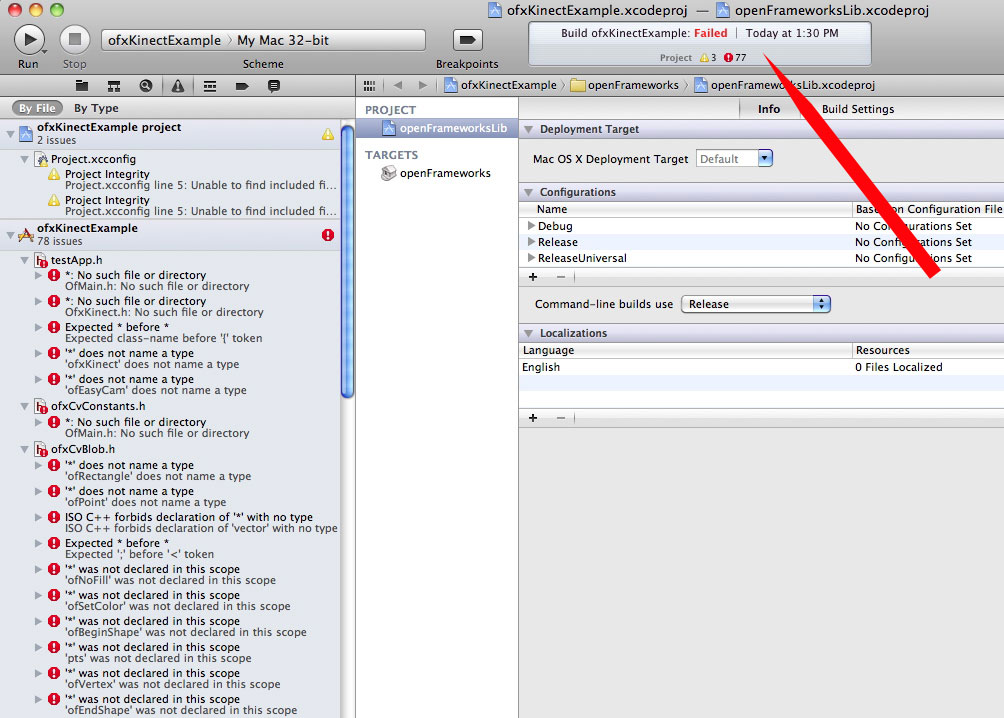This screenshot has width=1004, height=718.
Task: Open the Log navigator speech-bubble icon
Action: click(x=274, y=86)
